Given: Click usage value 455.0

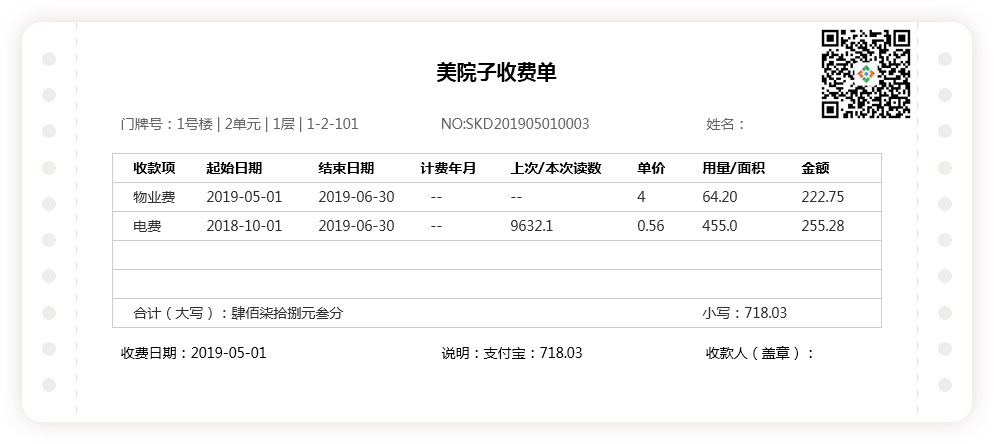Looking at the screenshot, I should (720, 226).
